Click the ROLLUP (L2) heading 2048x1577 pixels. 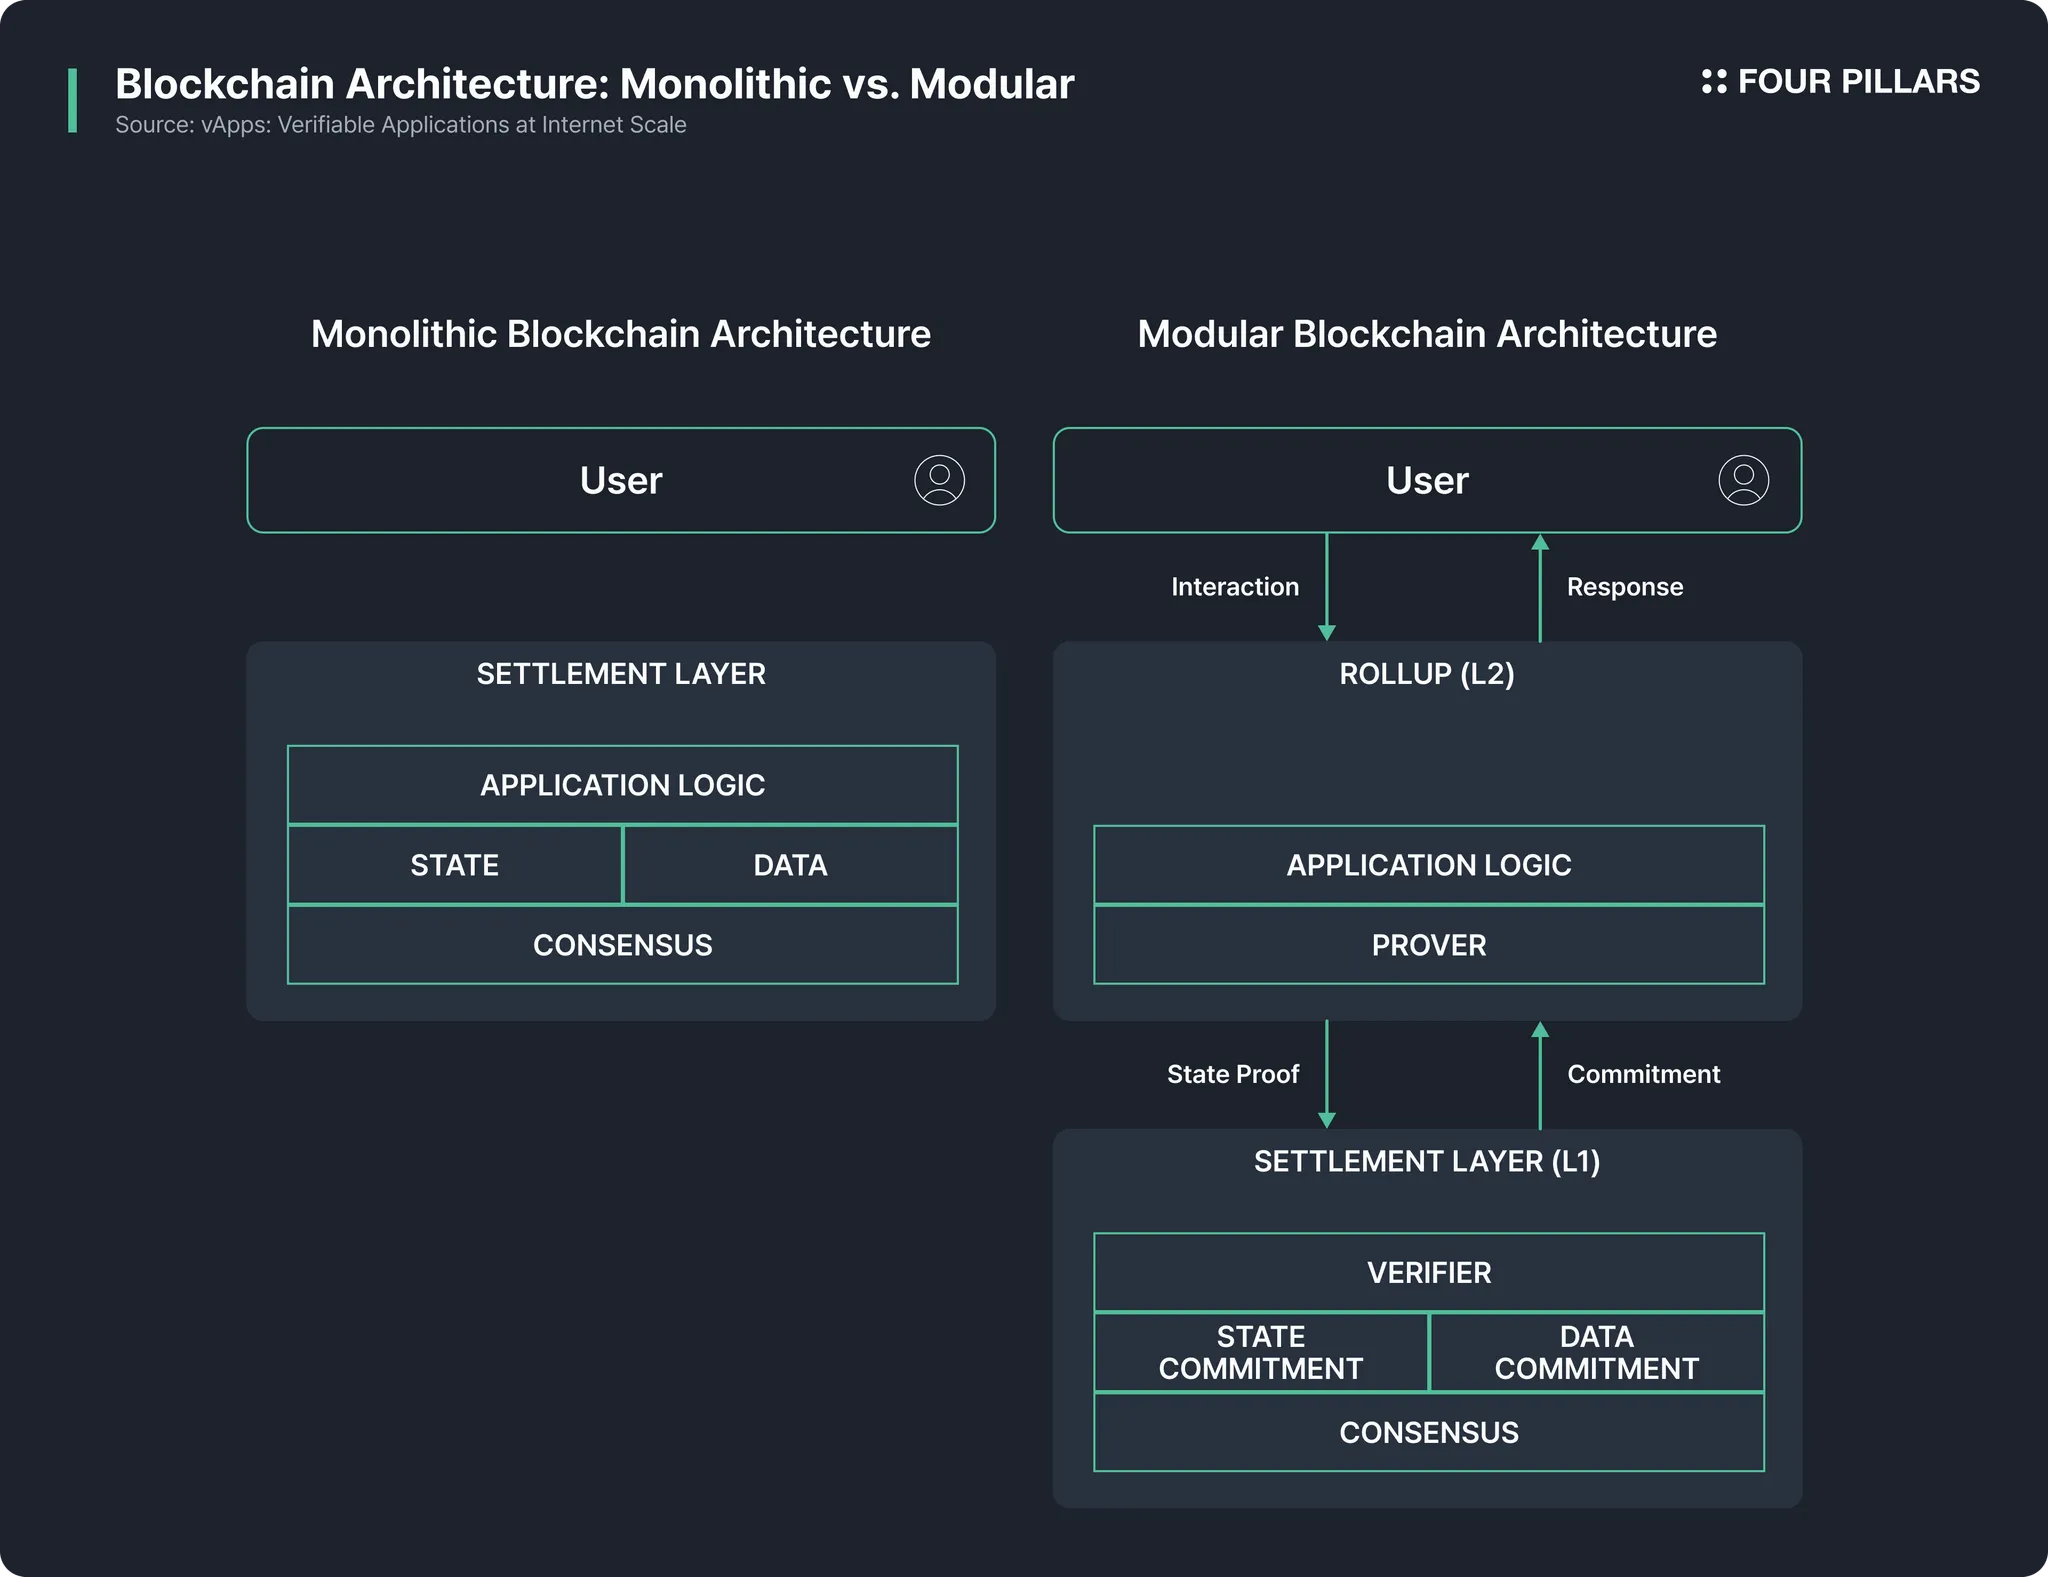pyautogui.click(x=1427, y=674)
